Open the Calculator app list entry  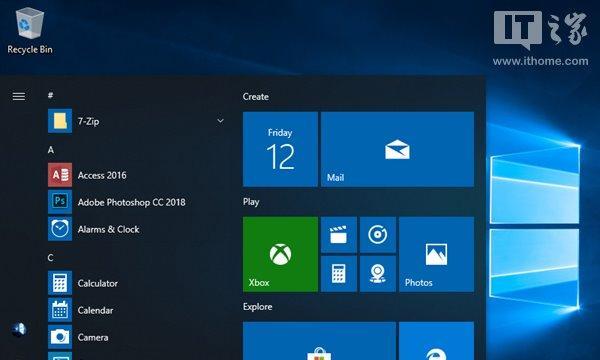pyautogui.click(x=138, y=283)
